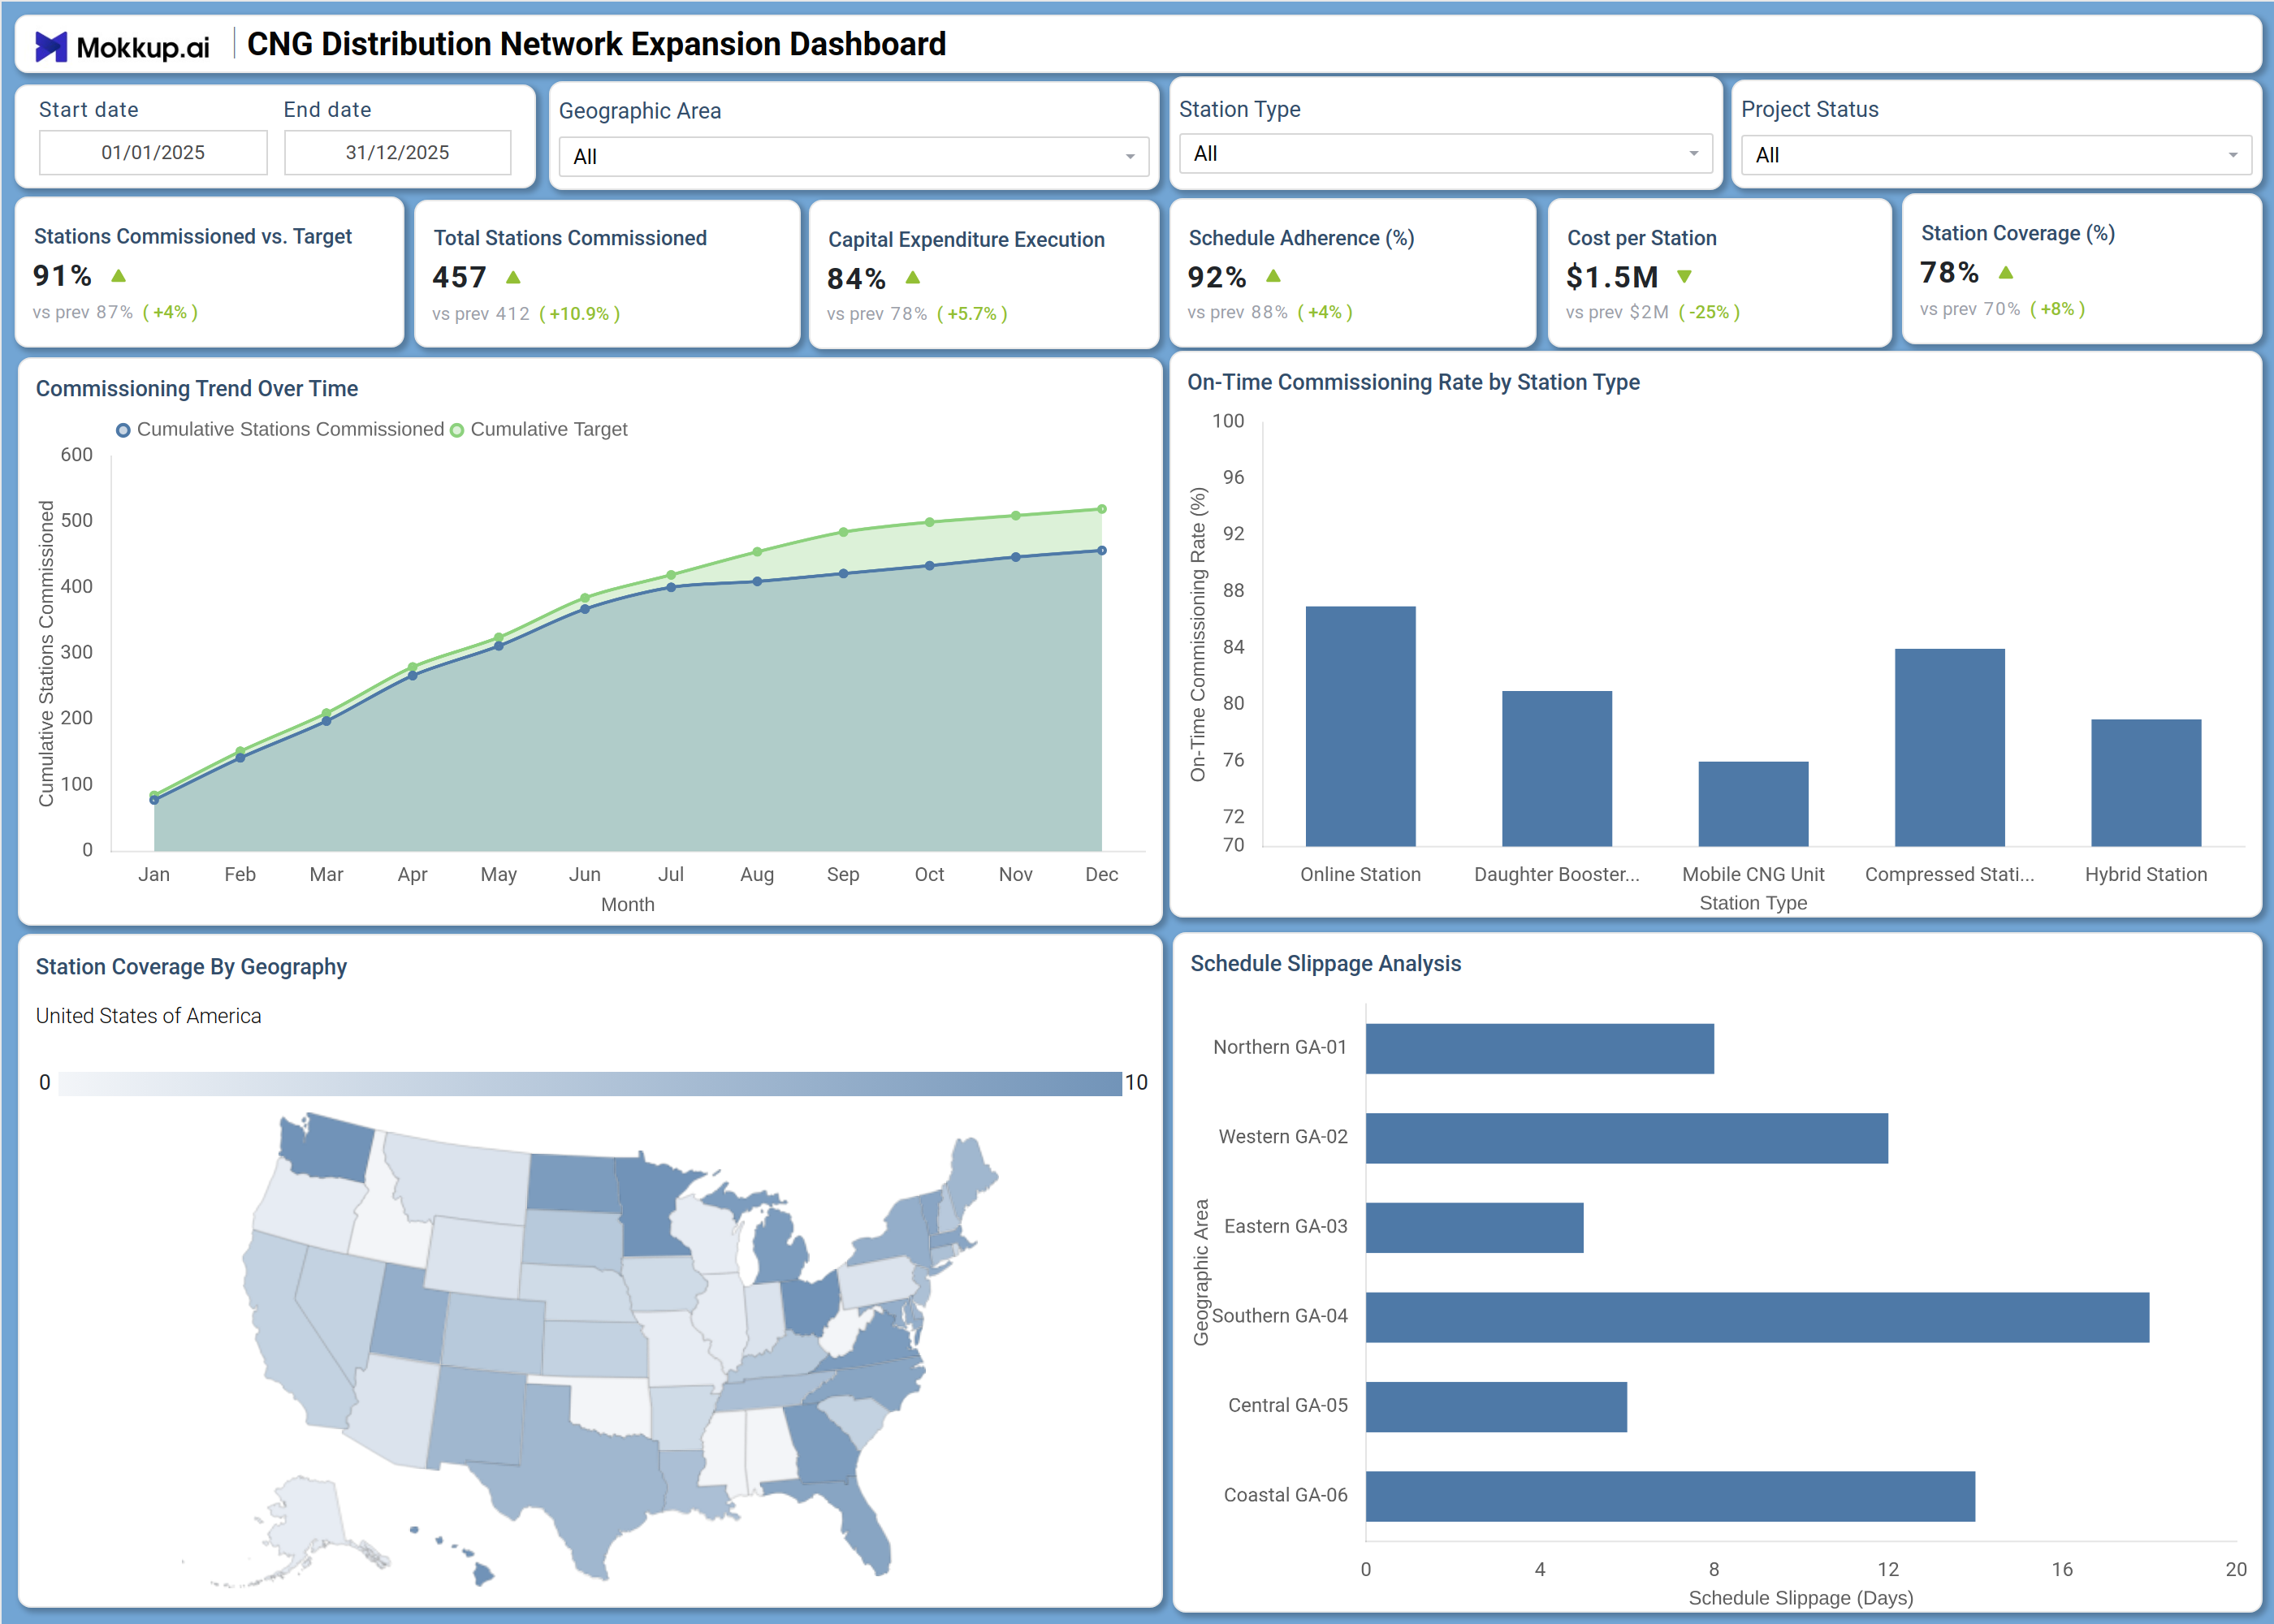Click the Dec point on Cumulative Target line
This screenshot has height=1624, width=2274.
1102,509
